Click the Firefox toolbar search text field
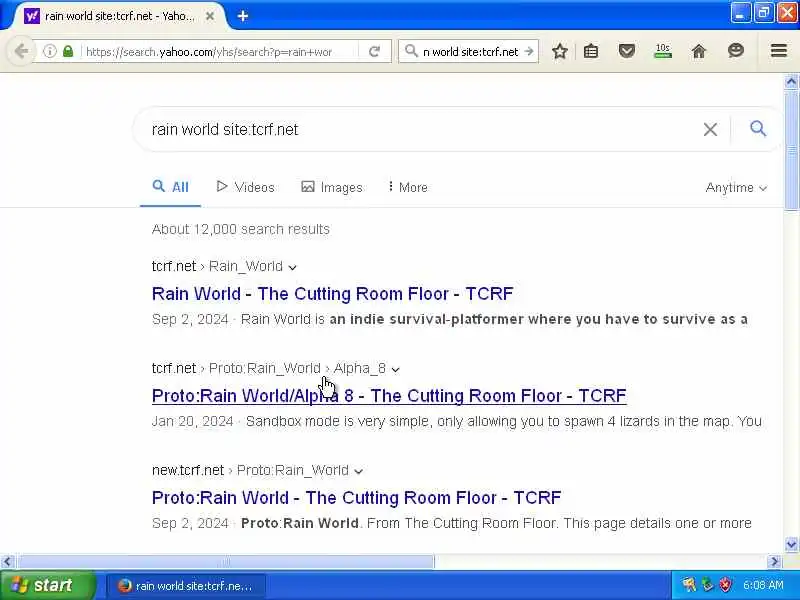This screenshot has height=600, width=800. (470, 52)
